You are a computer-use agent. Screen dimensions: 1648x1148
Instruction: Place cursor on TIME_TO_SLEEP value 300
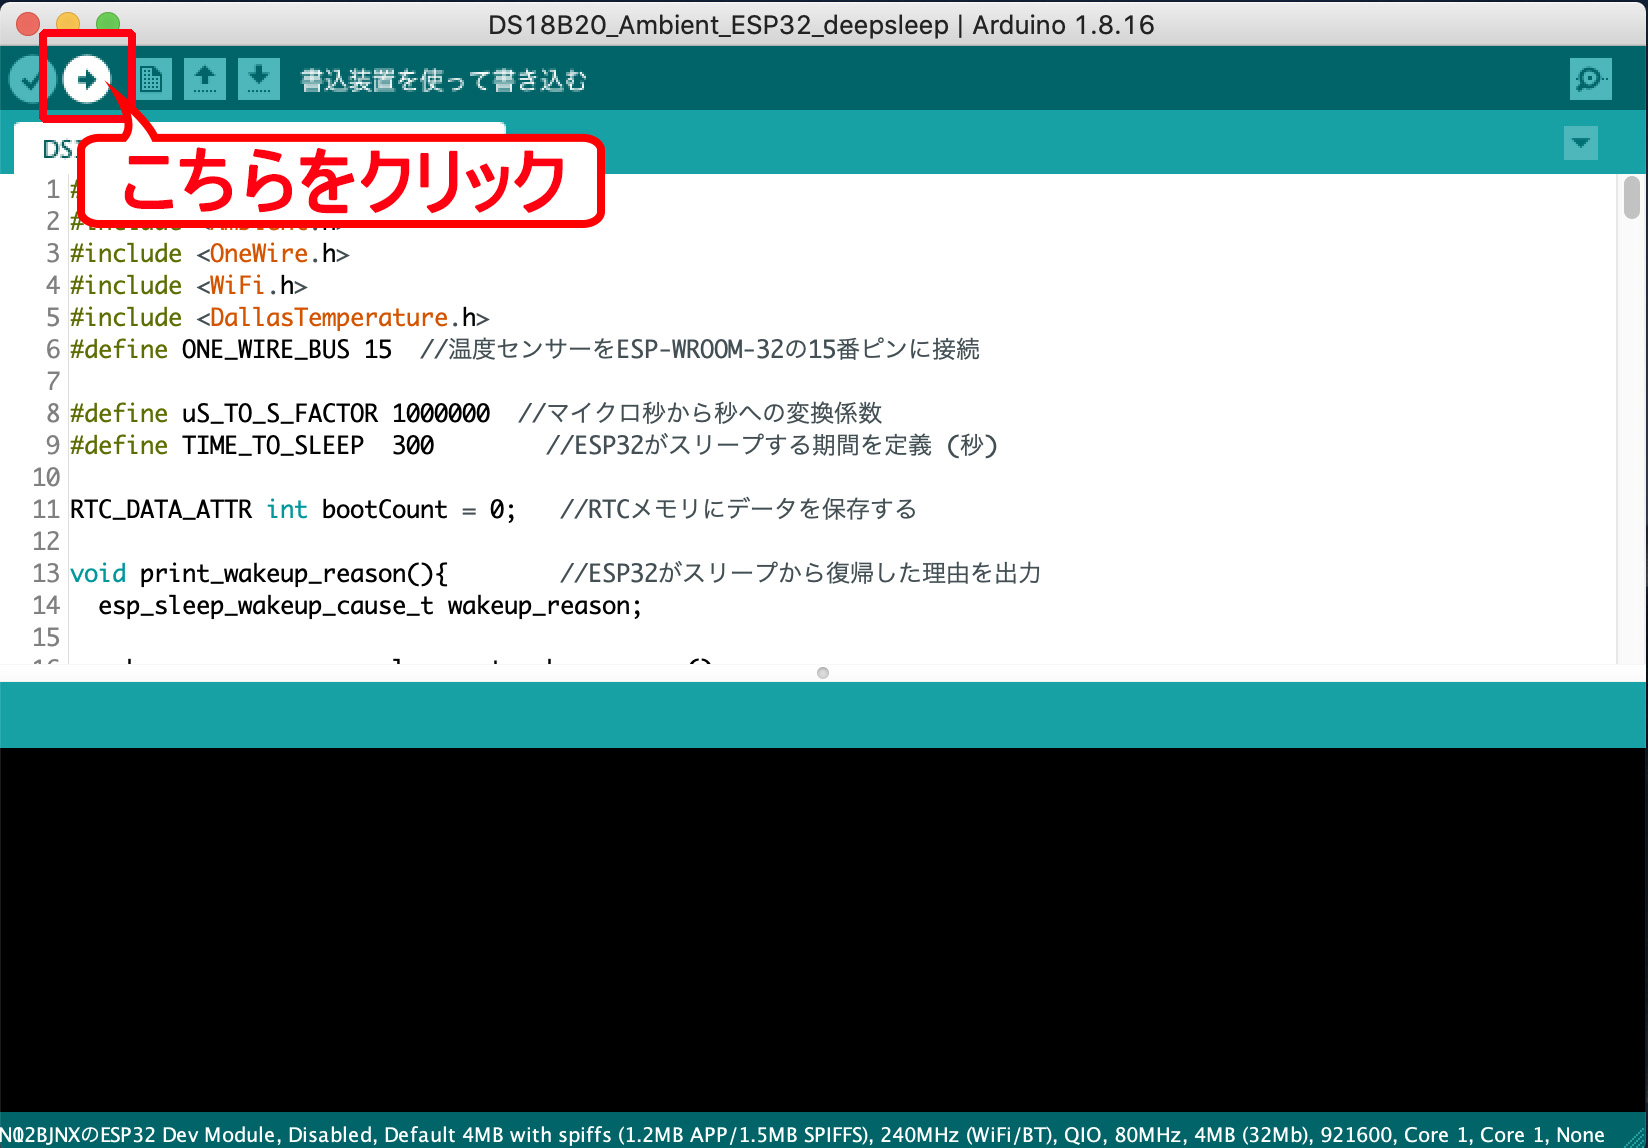(412, 445)
